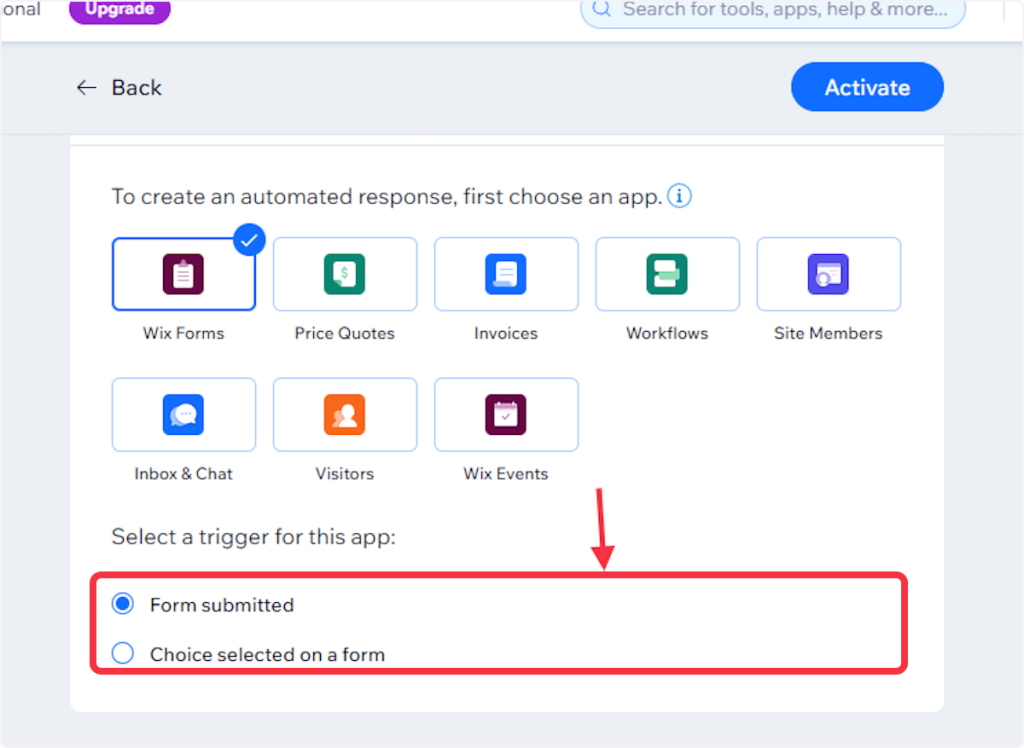1024x748 pixels.
Task: Click the search tools and apps field
Action: point(784,10)
